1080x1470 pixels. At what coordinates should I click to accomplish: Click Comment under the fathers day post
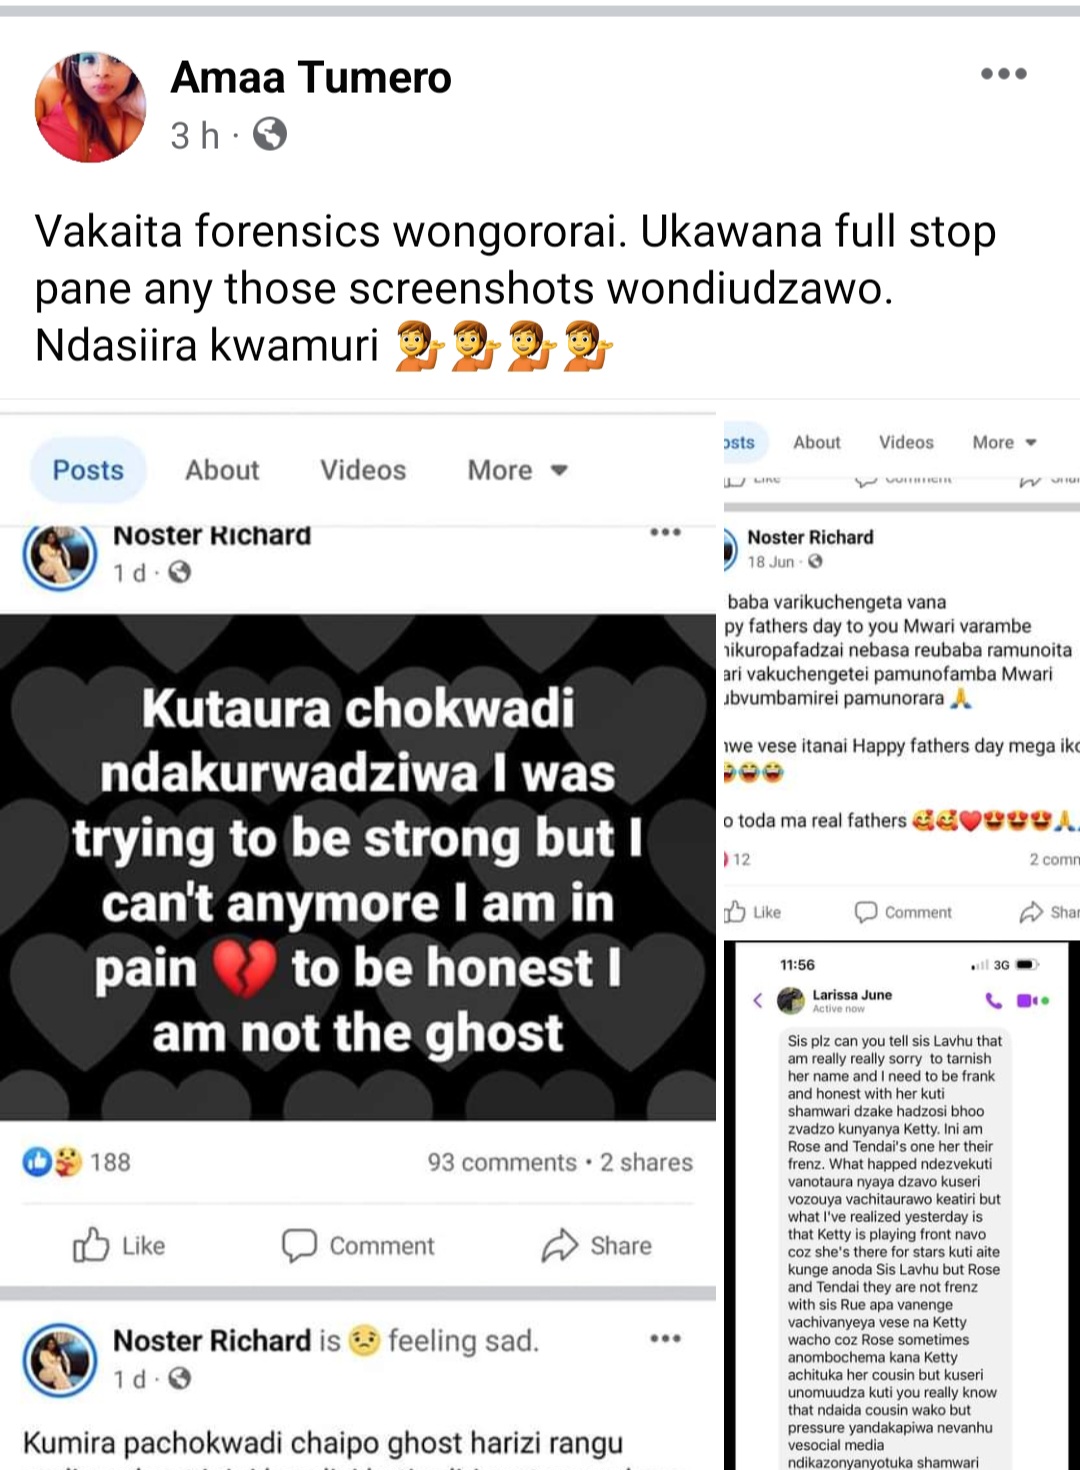(x=903, y=912)
